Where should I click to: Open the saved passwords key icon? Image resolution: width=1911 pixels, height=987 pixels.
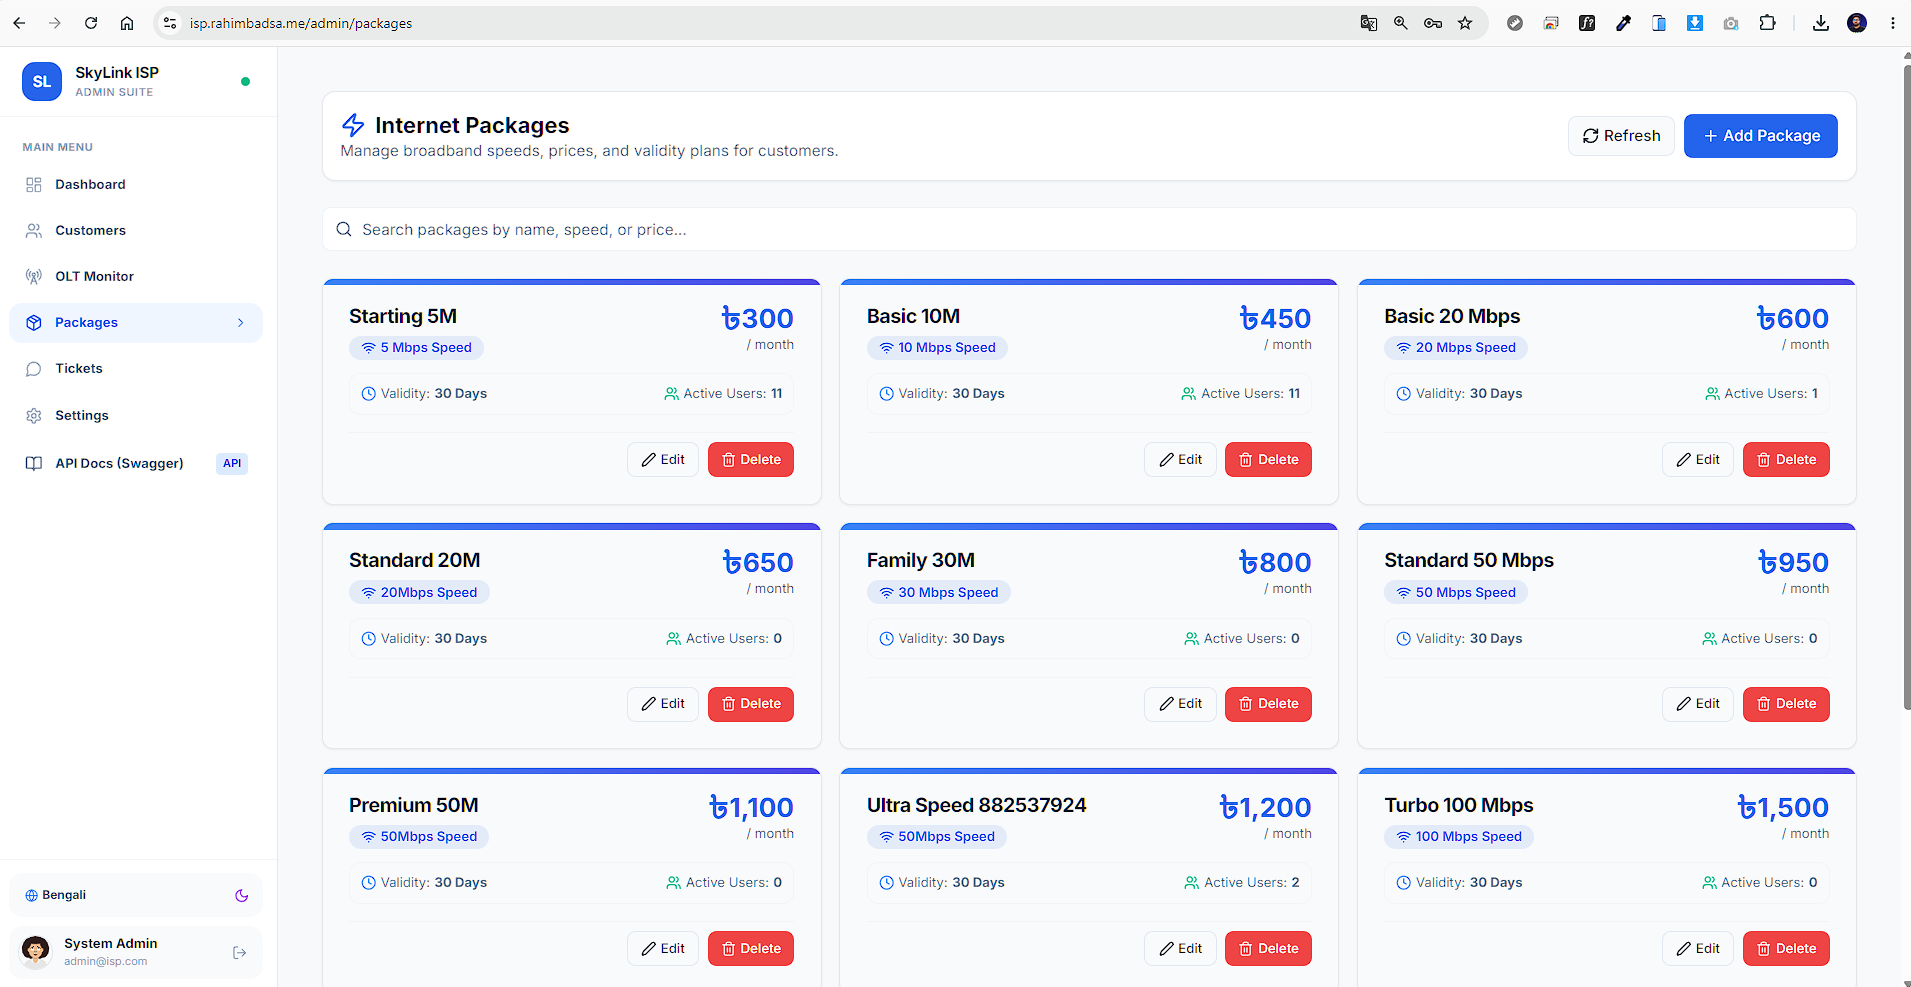pyautogui.click(x=1433, y=23)
